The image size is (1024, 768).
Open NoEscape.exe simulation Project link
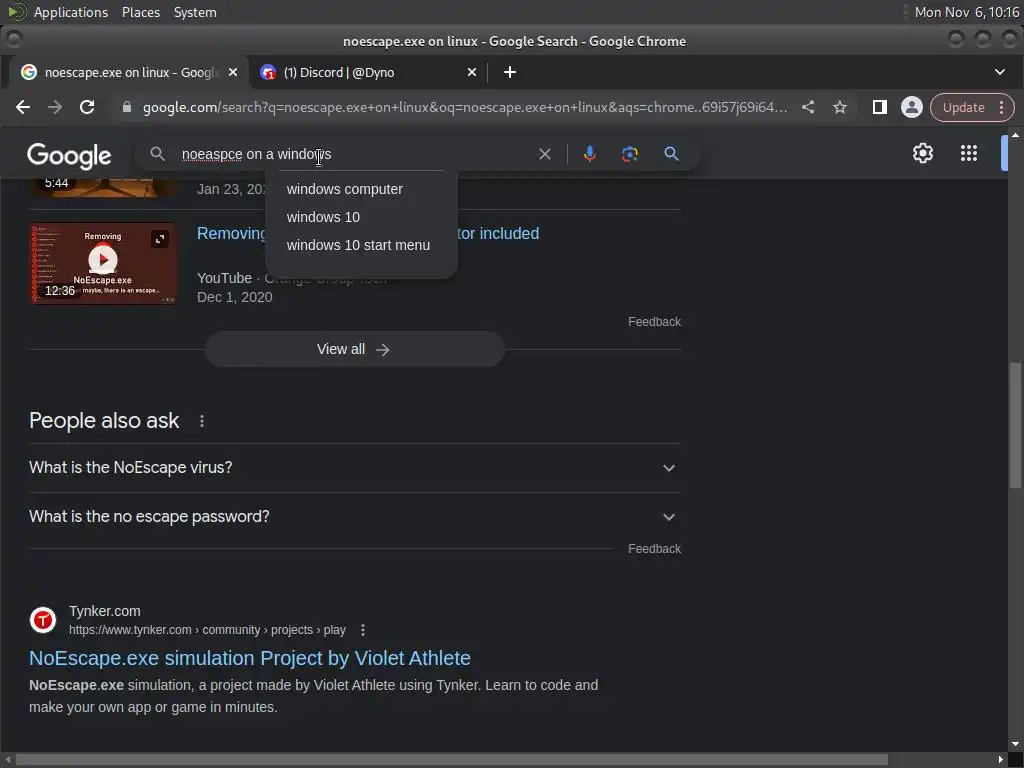pyautogui.click(x=249, y=658)
